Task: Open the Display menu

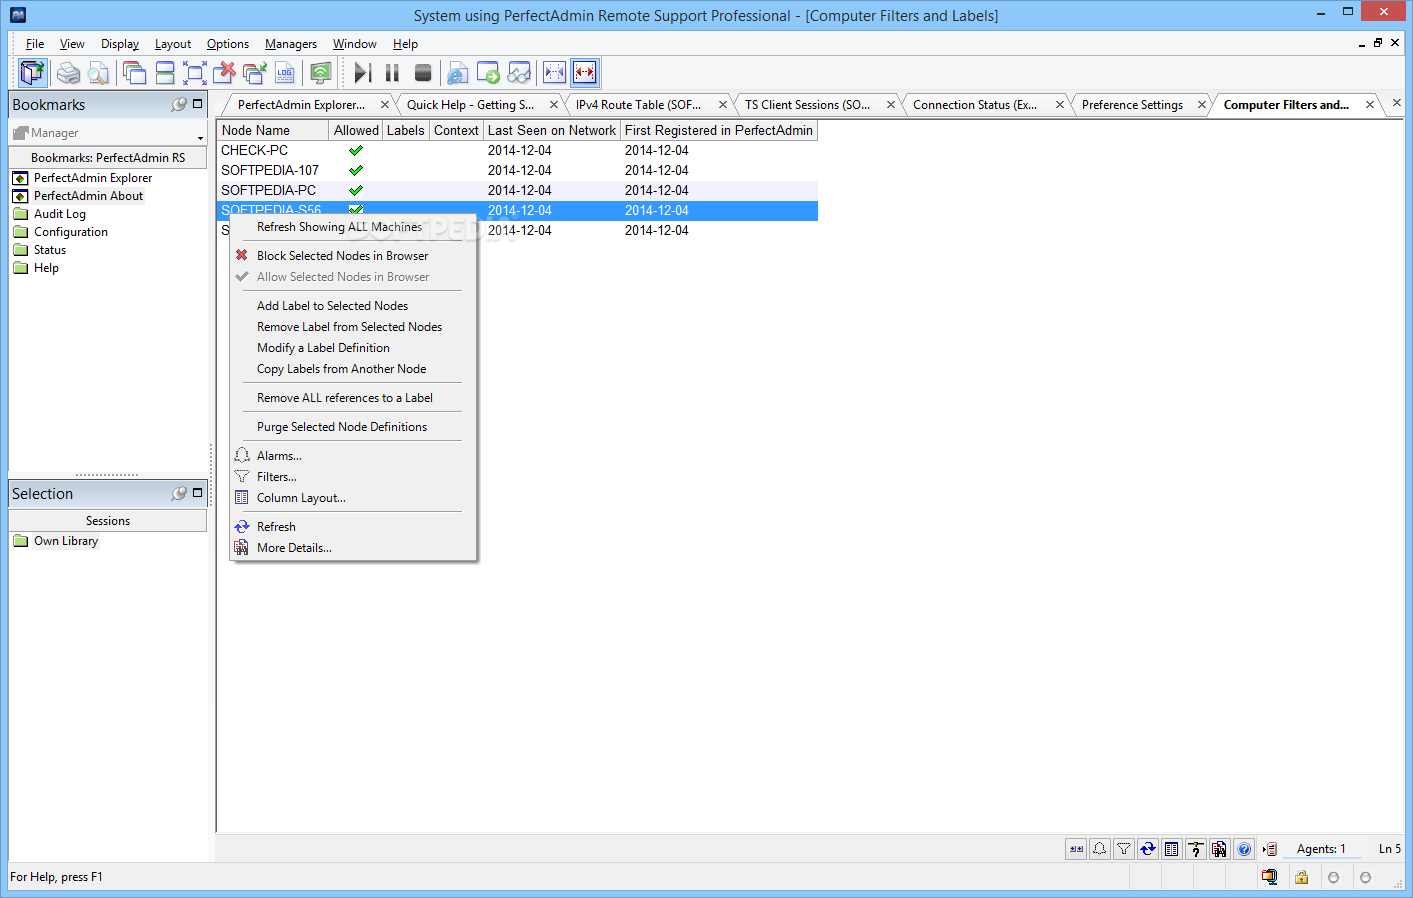Action: click(x=120, y=44)
